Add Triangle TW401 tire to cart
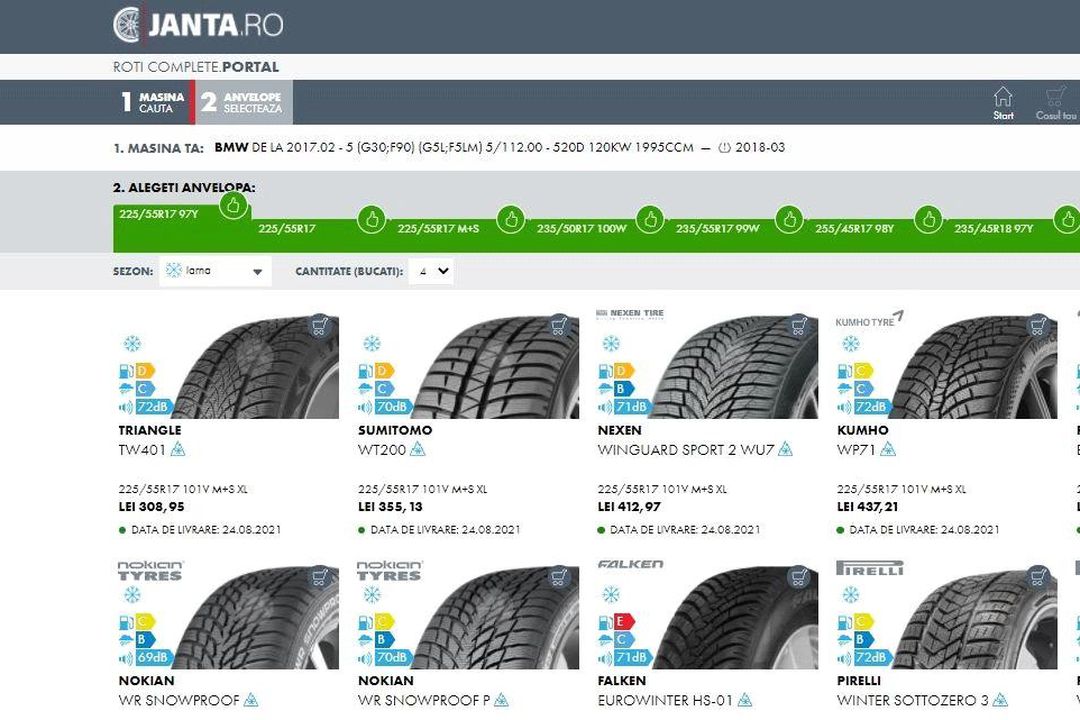This screenshot has width=1080, height=720. pos(320,326)
